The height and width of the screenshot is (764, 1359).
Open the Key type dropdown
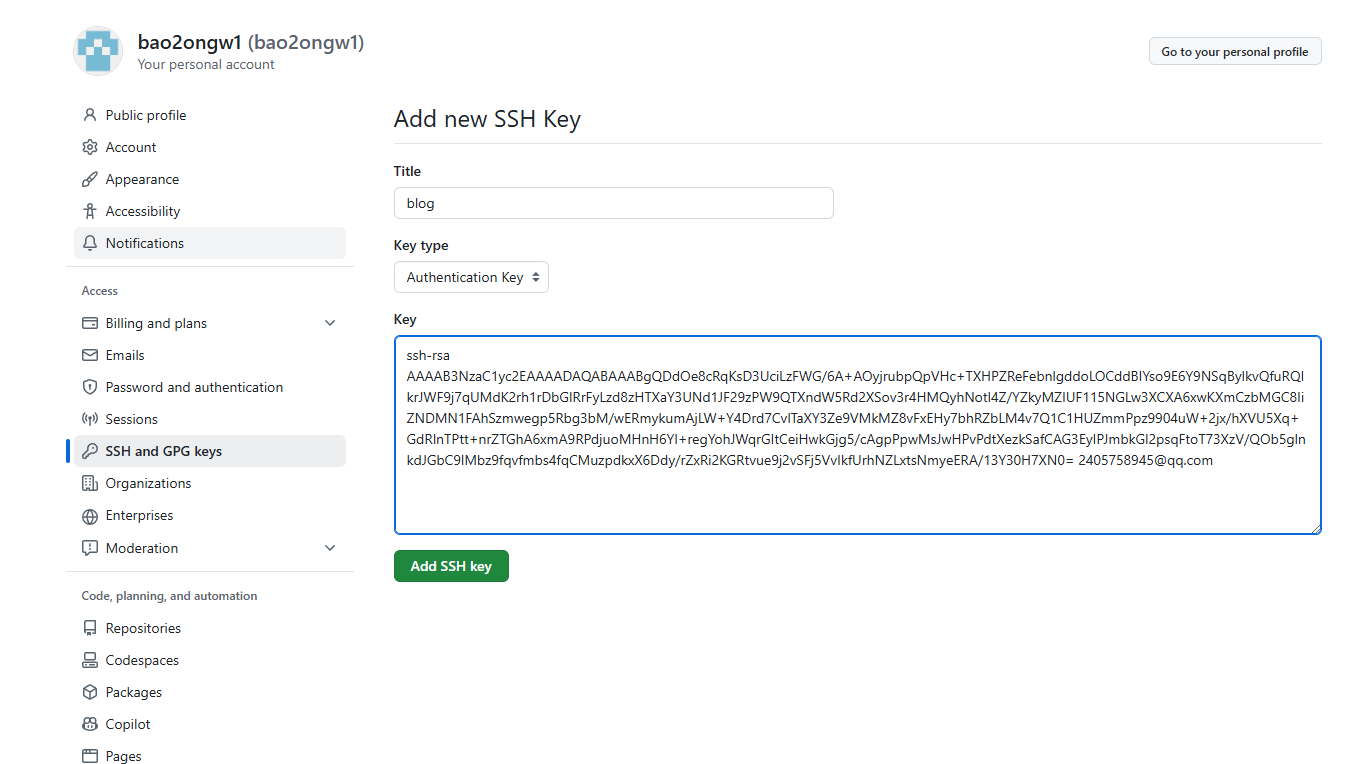pos(471,277)
